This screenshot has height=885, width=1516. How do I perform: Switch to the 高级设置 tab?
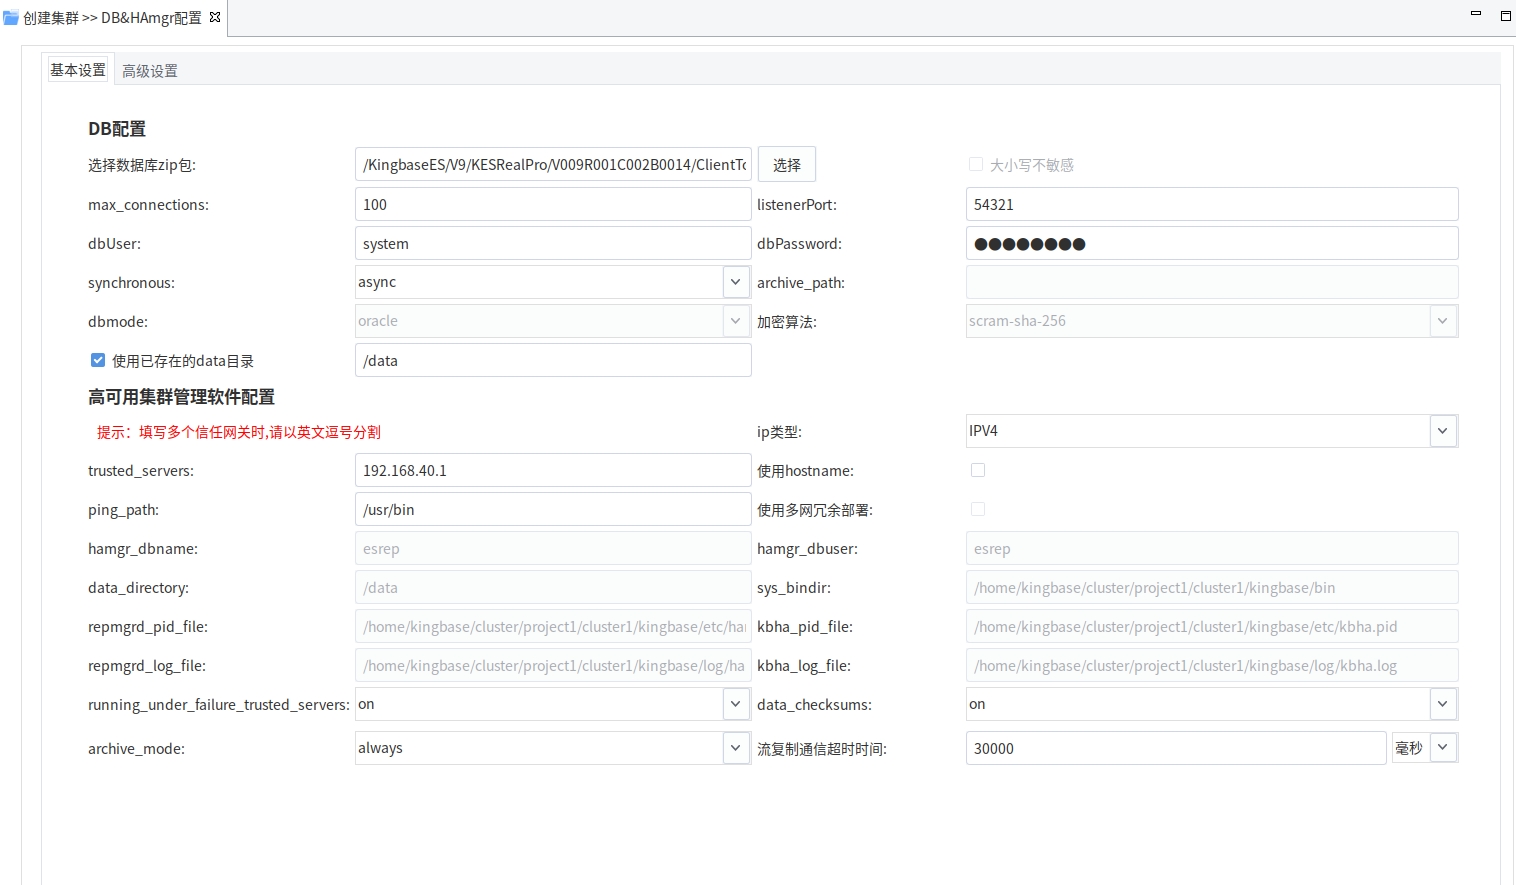coord(150,71)
